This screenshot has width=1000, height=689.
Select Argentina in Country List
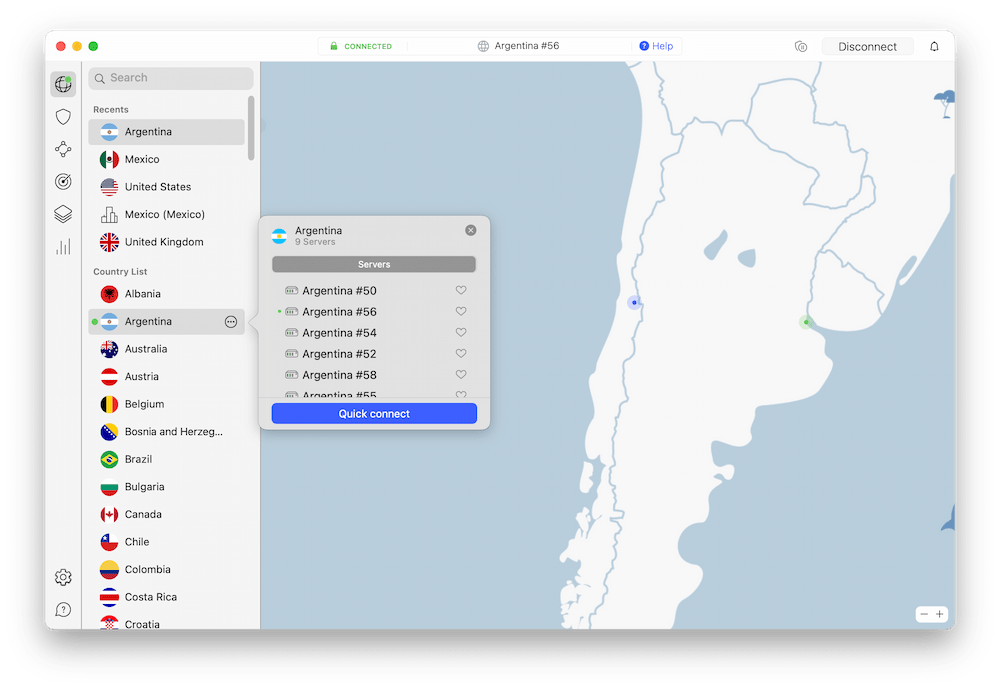tap(166, 322)
